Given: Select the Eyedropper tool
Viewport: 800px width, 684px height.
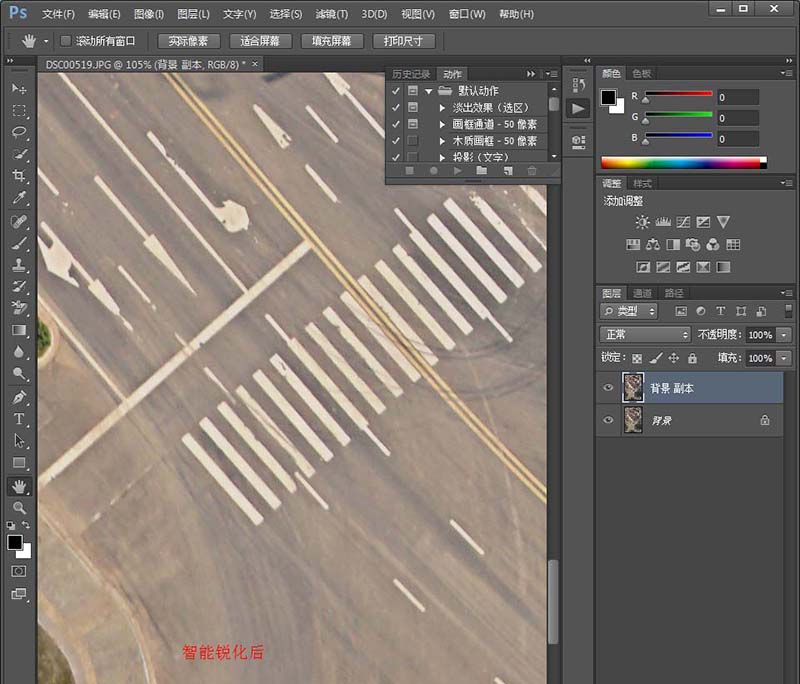Looking at the screenshot, I should [19, 198].
